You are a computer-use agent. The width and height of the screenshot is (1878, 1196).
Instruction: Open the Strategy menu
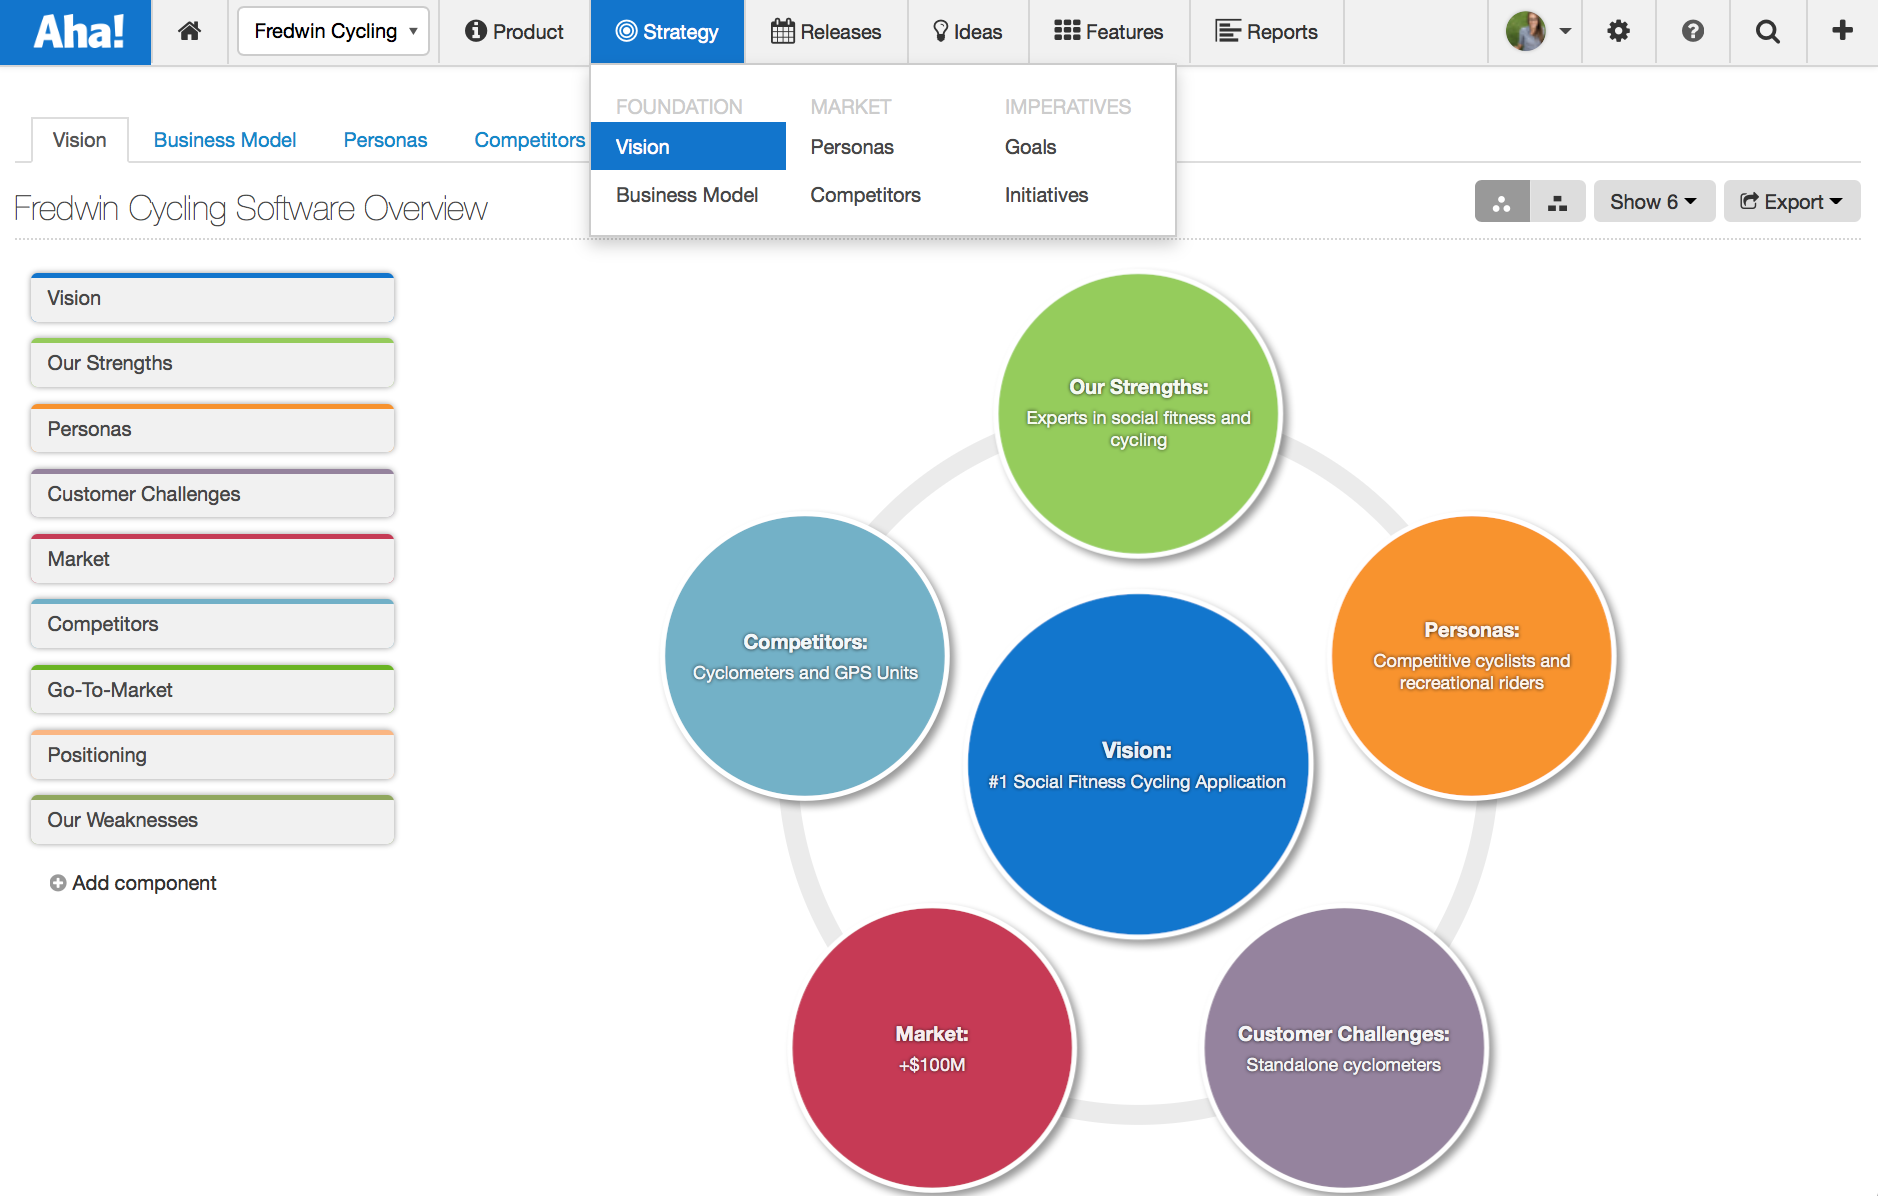click(667, 31)
